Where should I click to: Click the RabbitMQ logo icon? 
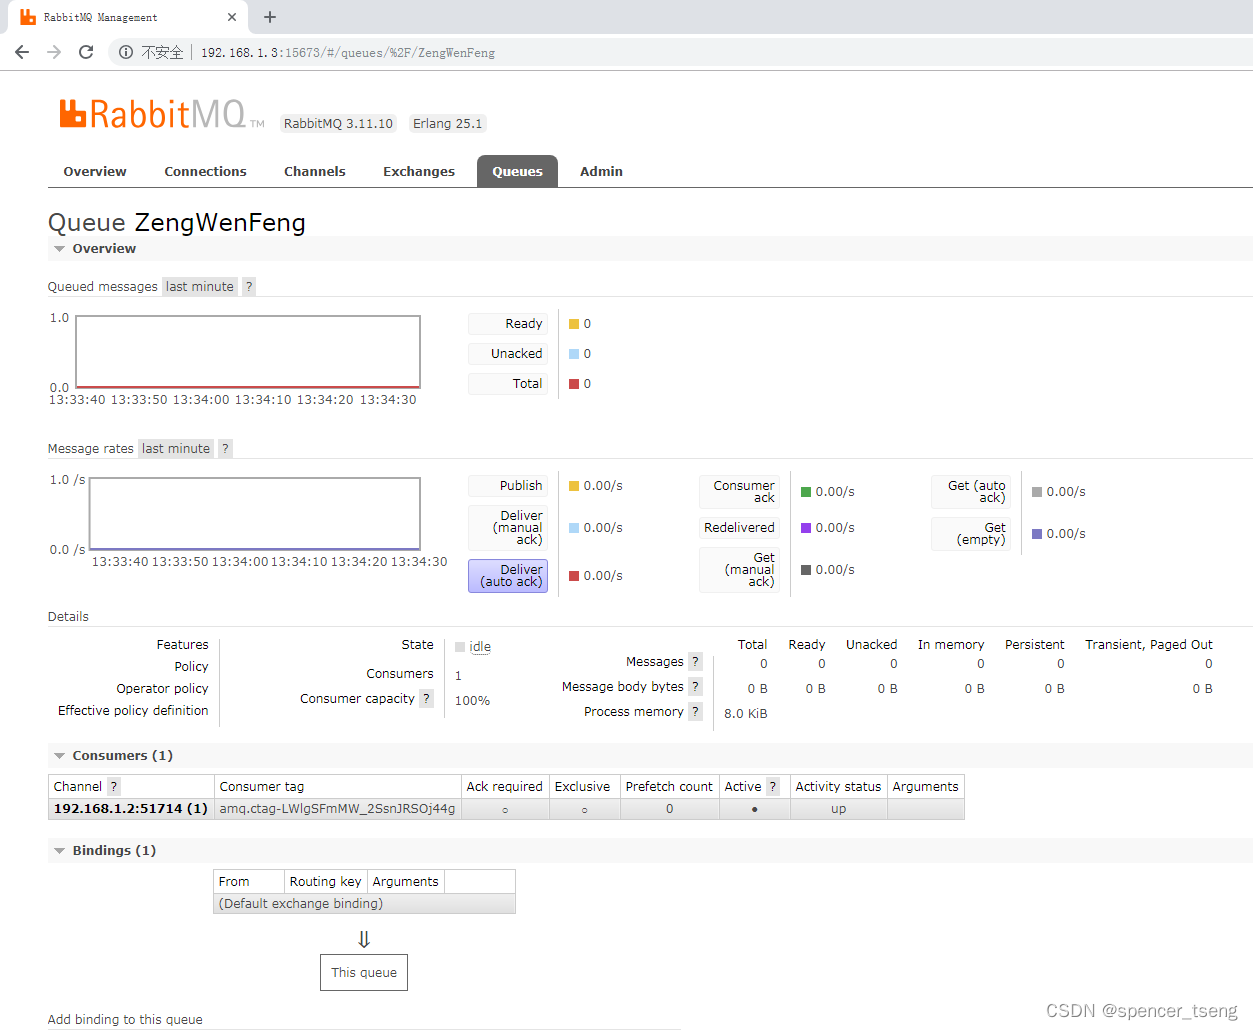(72, 113)
